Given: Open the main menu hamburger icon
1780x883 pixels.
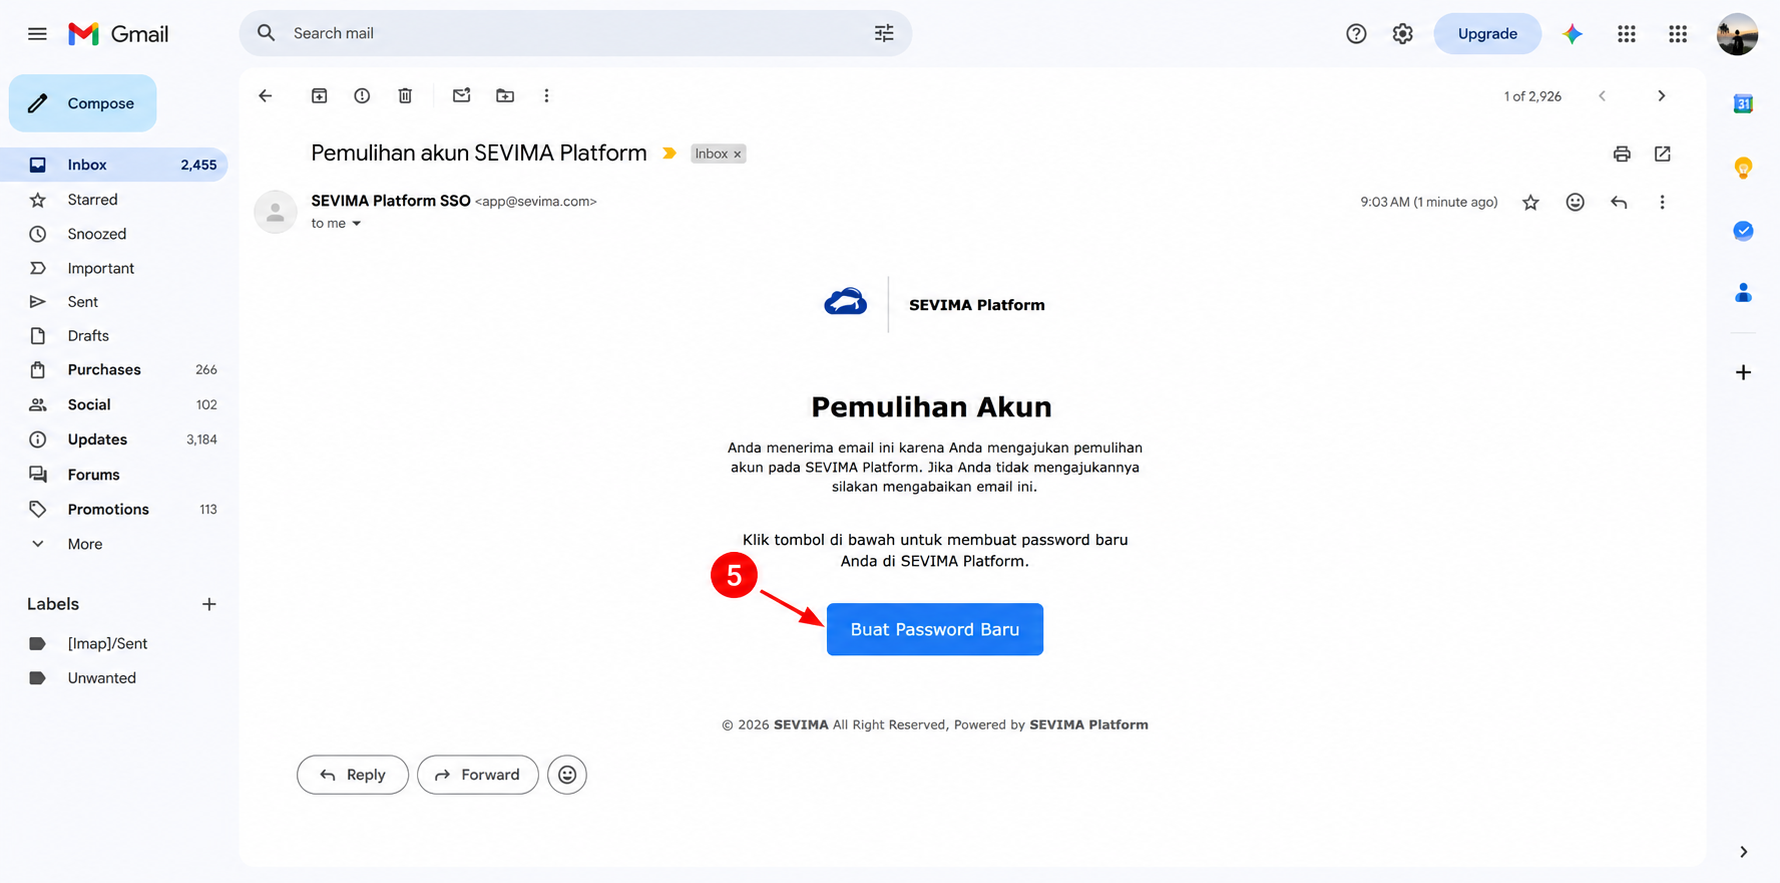Looking at the screenshot, I should 37,34.
